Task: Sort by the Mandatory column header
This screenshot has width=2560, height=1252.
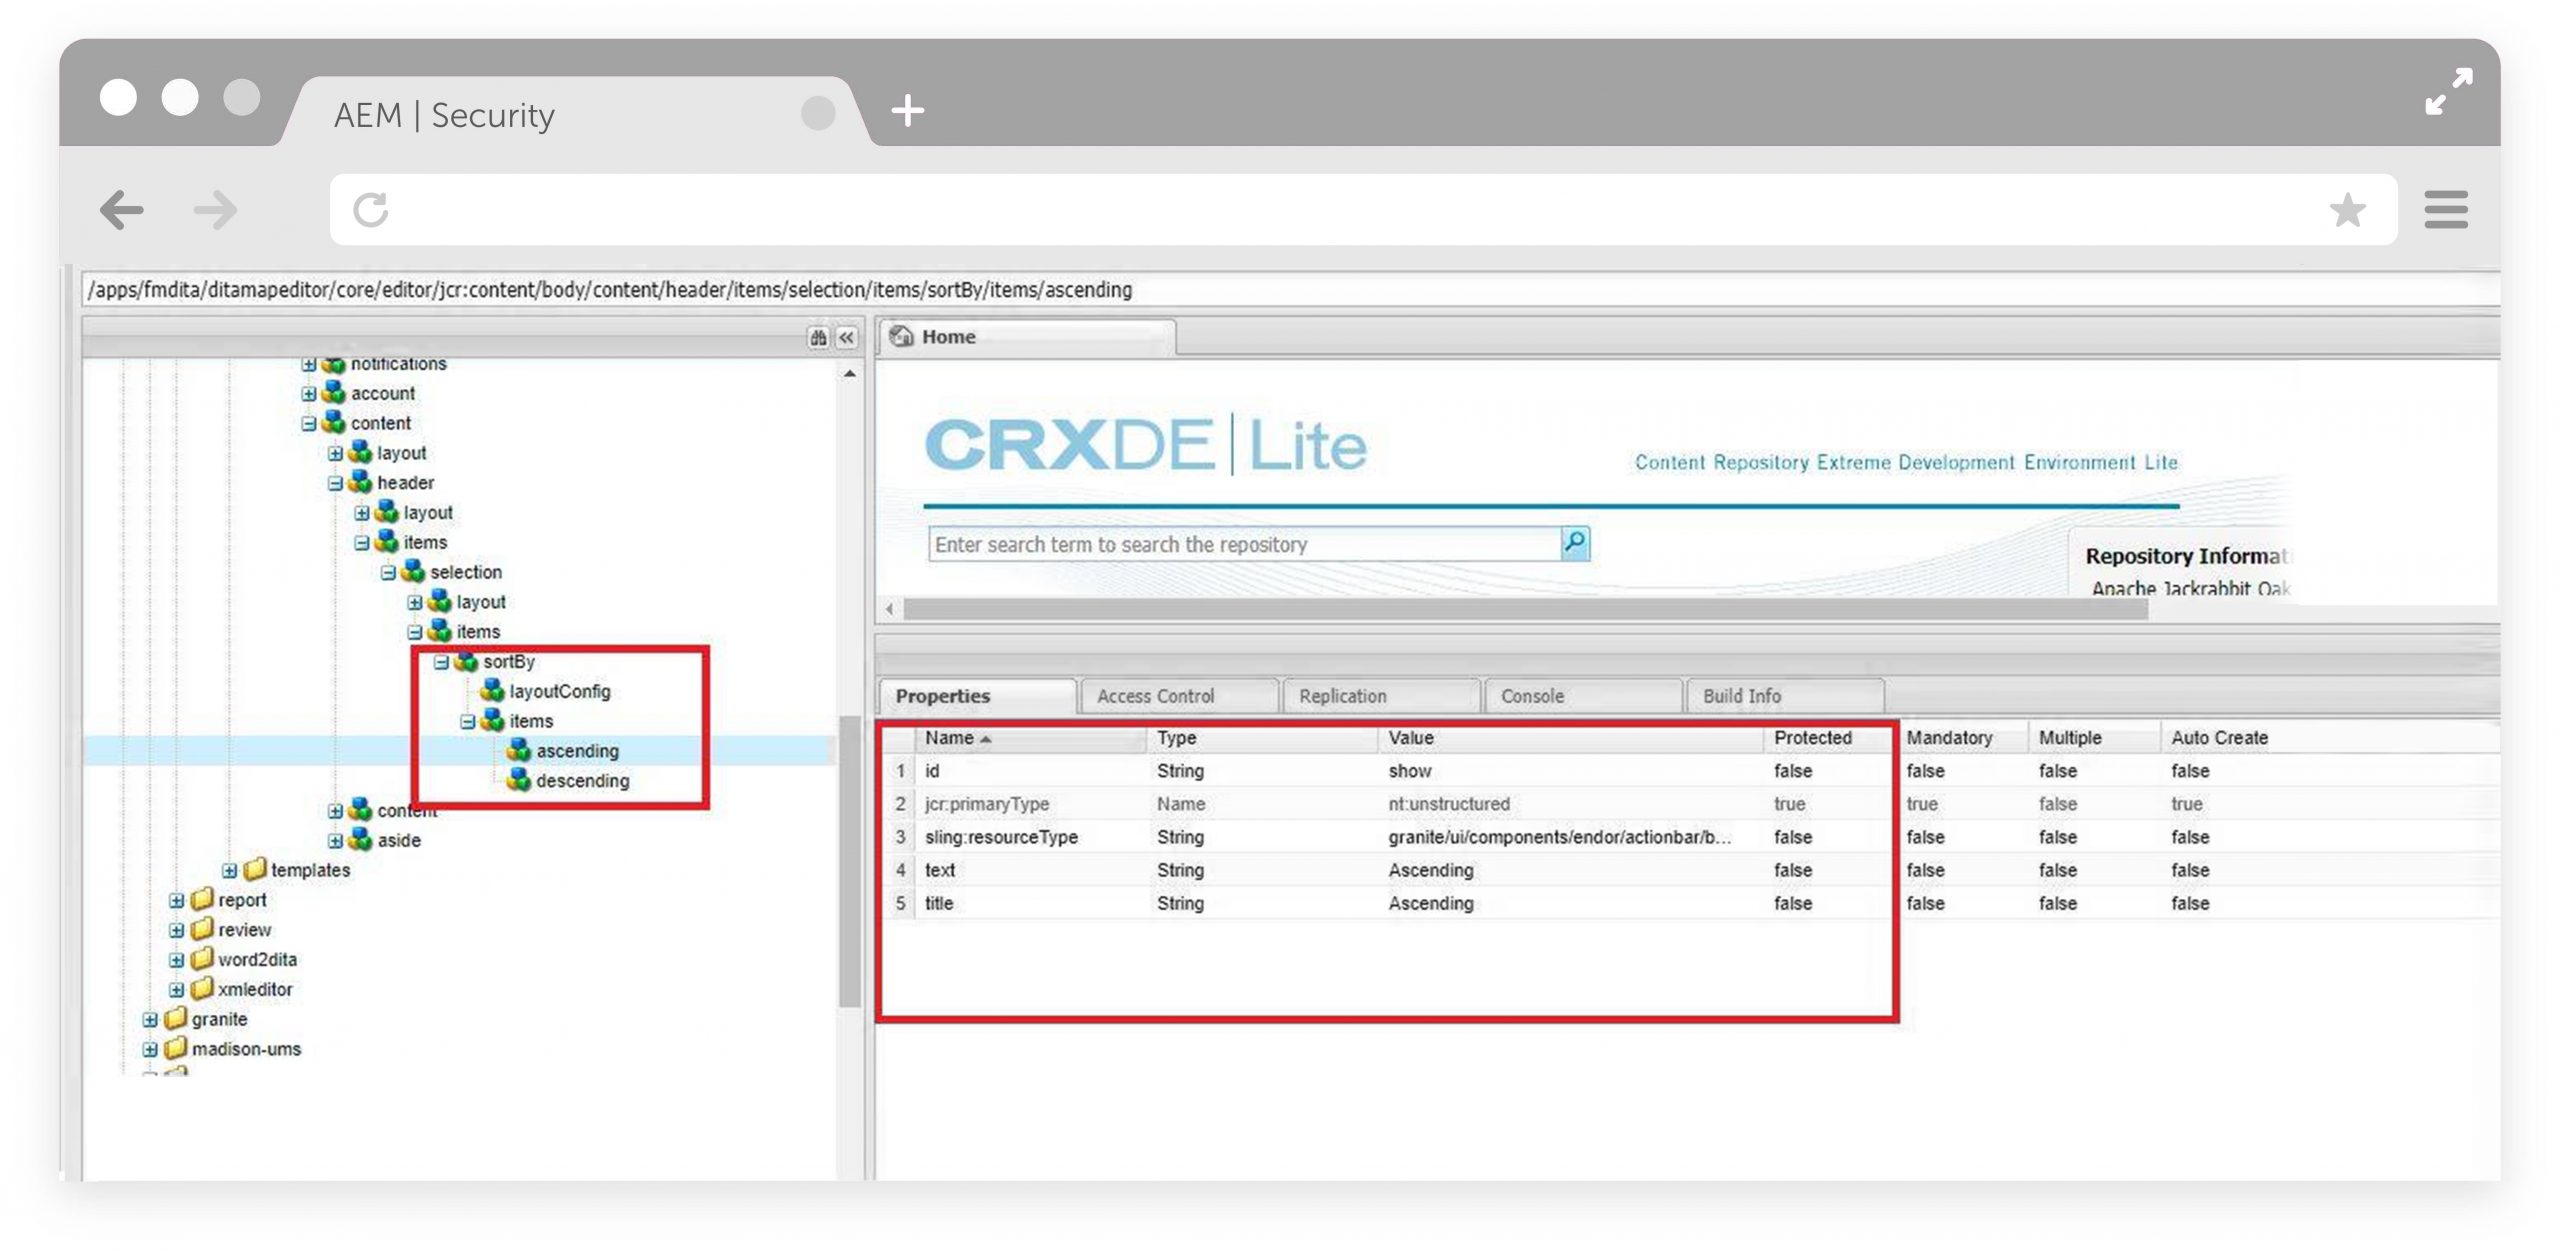Action: (1963, 738)
